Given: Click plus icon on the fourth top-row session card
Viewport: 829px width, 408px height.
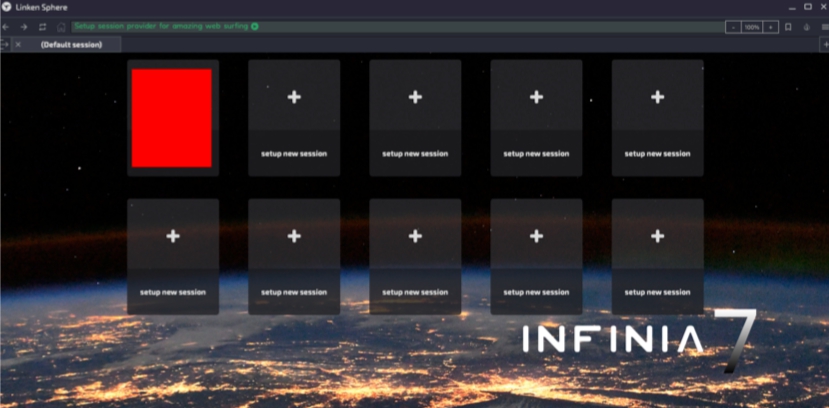Looking at the screenshot, I should (536, 97).
